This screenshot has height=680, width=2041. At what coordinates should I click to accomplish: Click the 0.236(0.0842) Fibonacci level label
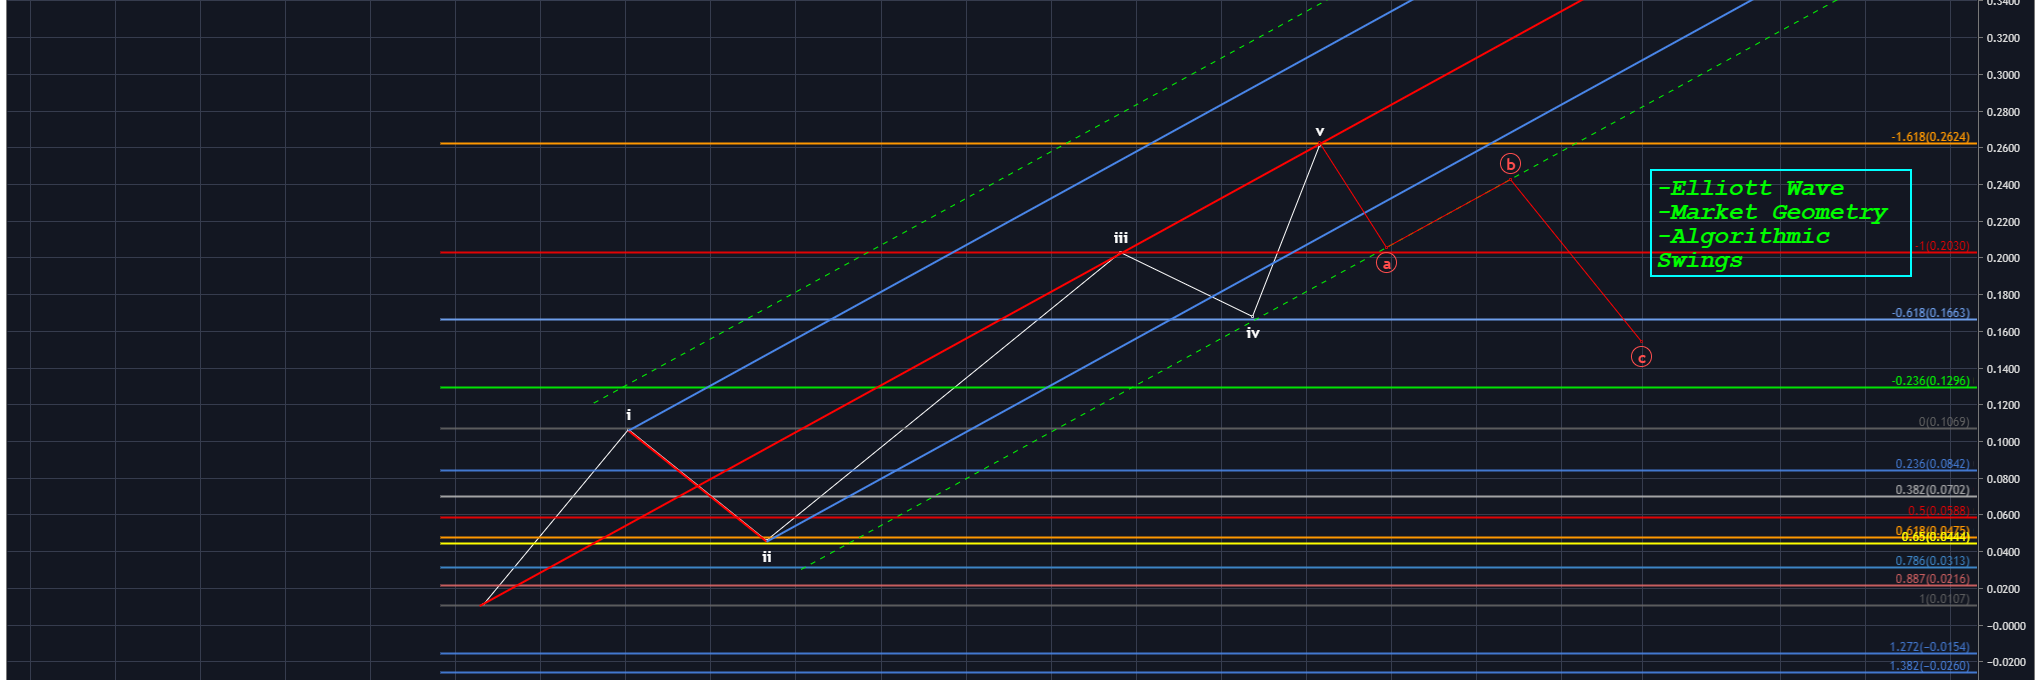pyautogui.click(x=1933, y=464)
